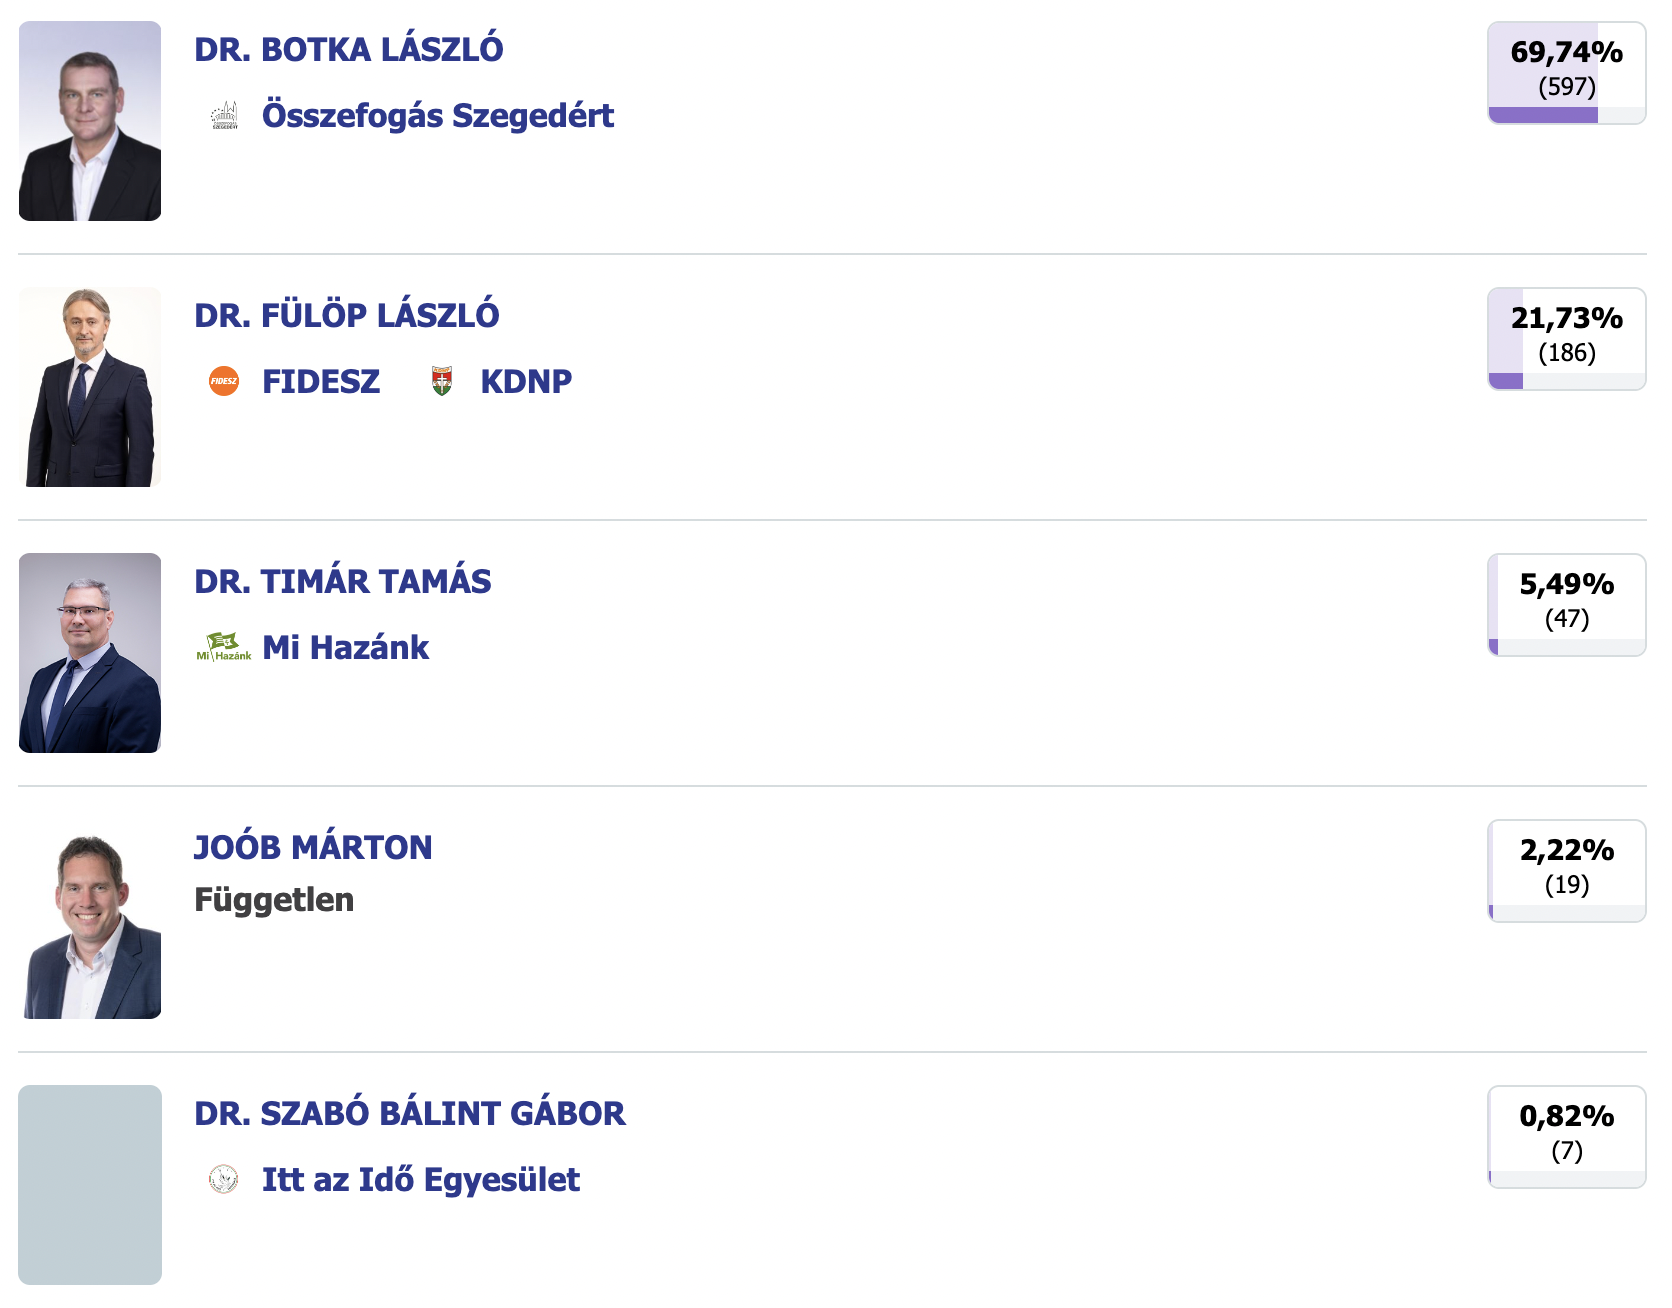Click the KDNP coat of arms icon
This screenshot has width=1672, height=1308.
click(x=442, y=381)
